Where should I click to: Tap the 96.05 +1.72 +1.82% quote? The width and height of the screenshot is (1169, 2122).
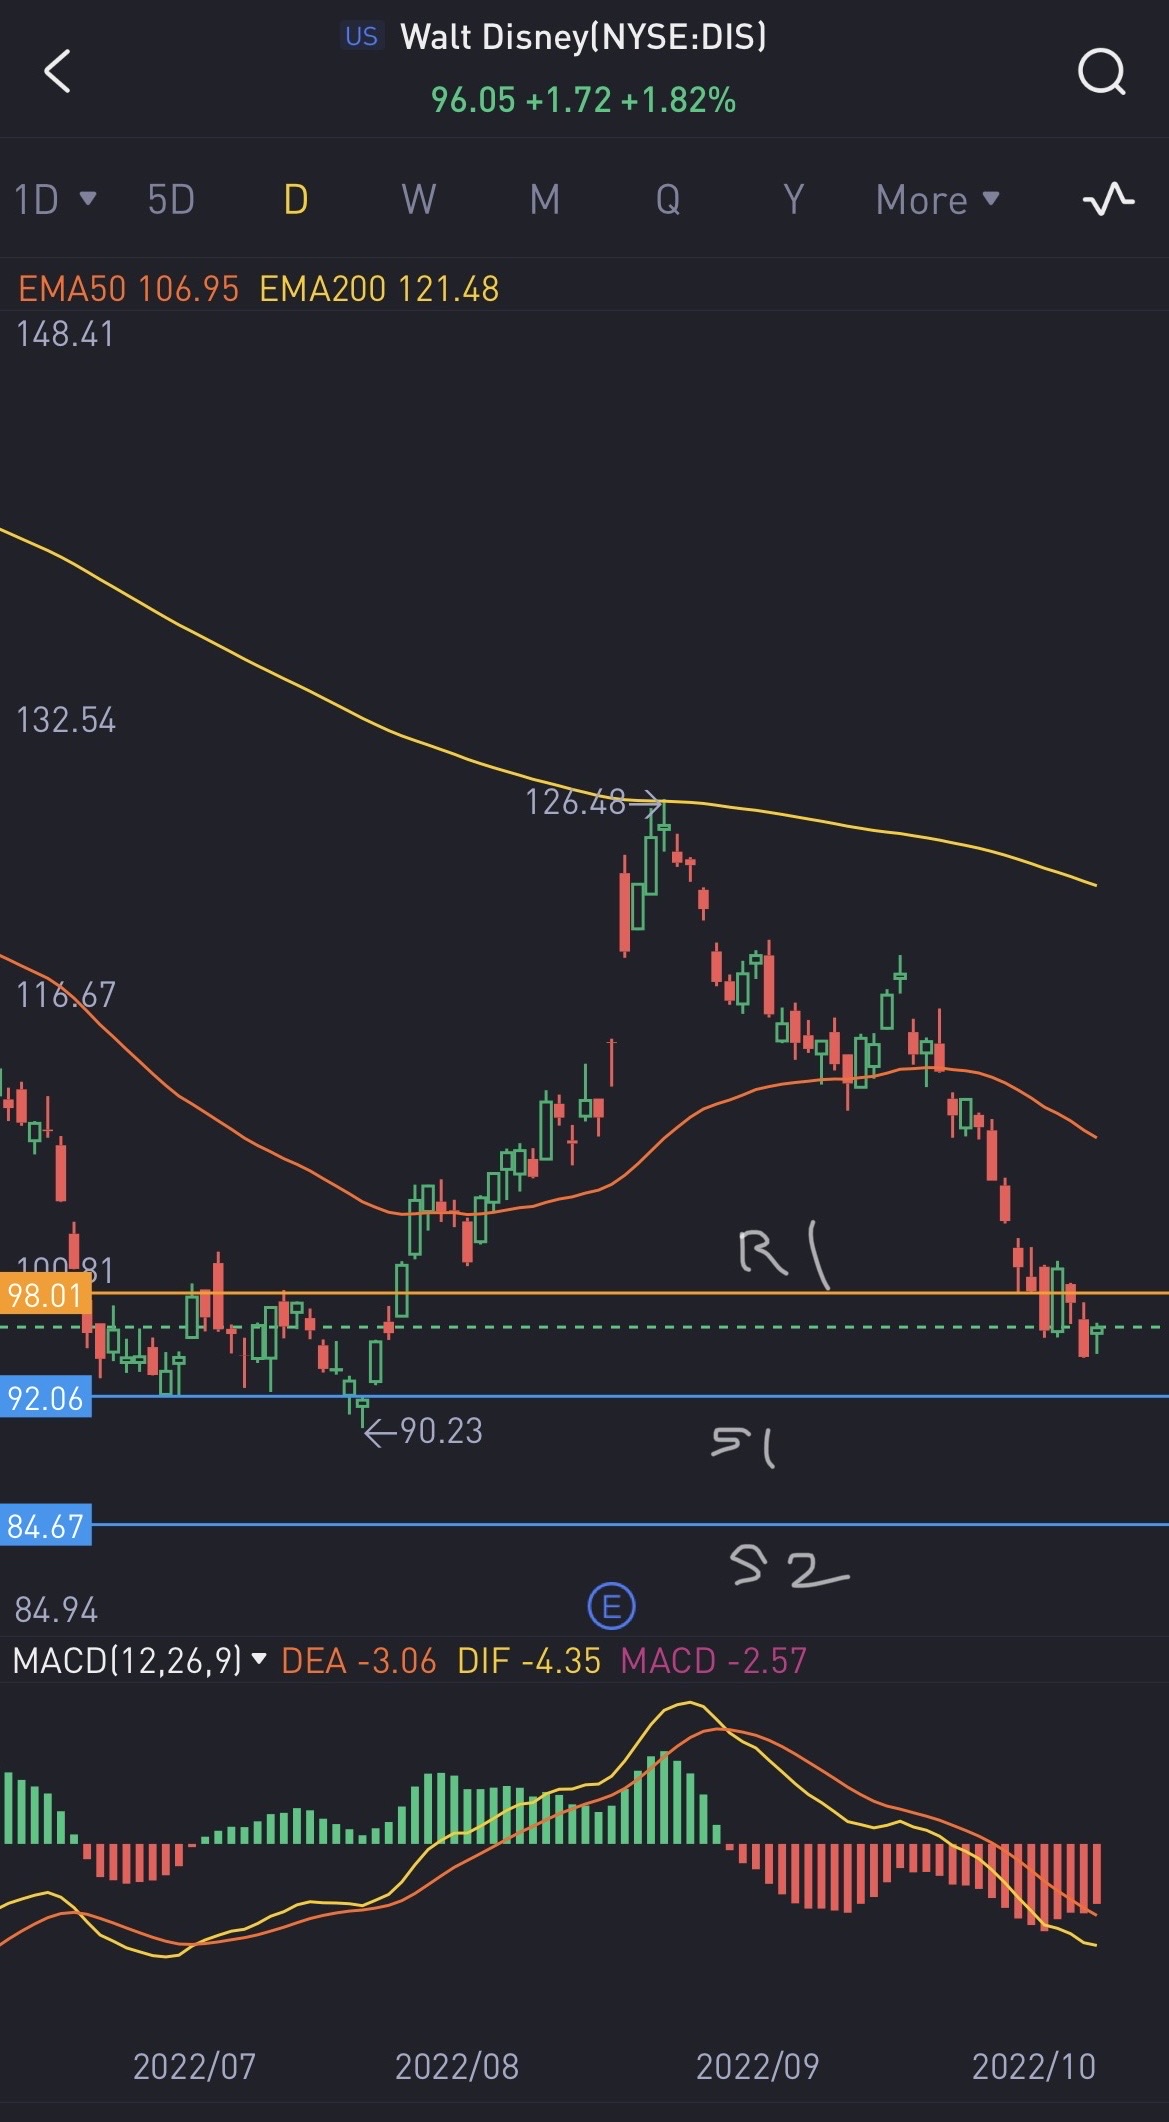click(583, 100)
